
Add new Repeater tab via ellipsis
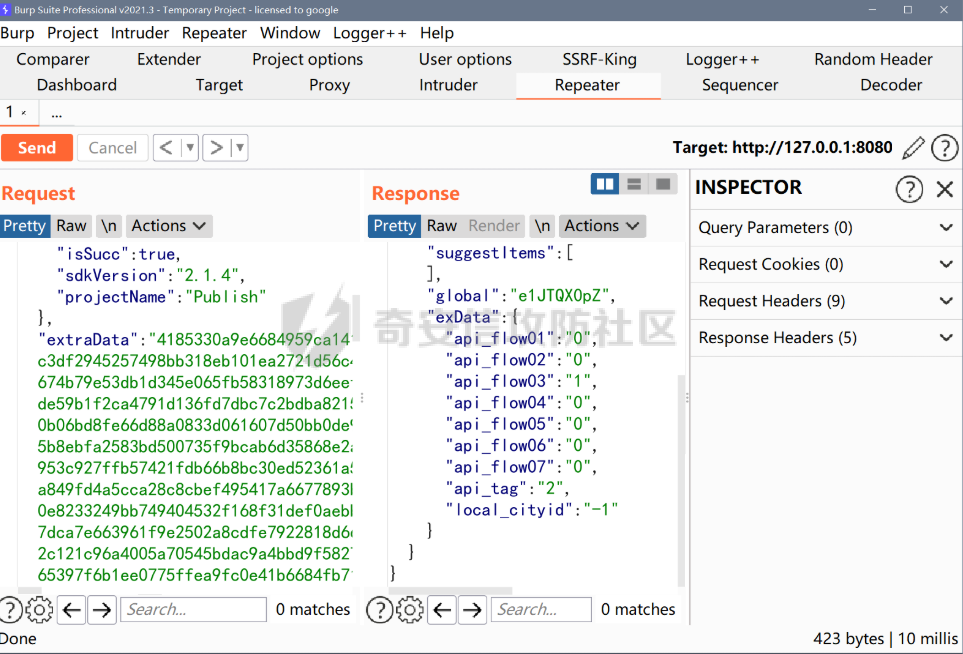[x=57, y=114]
